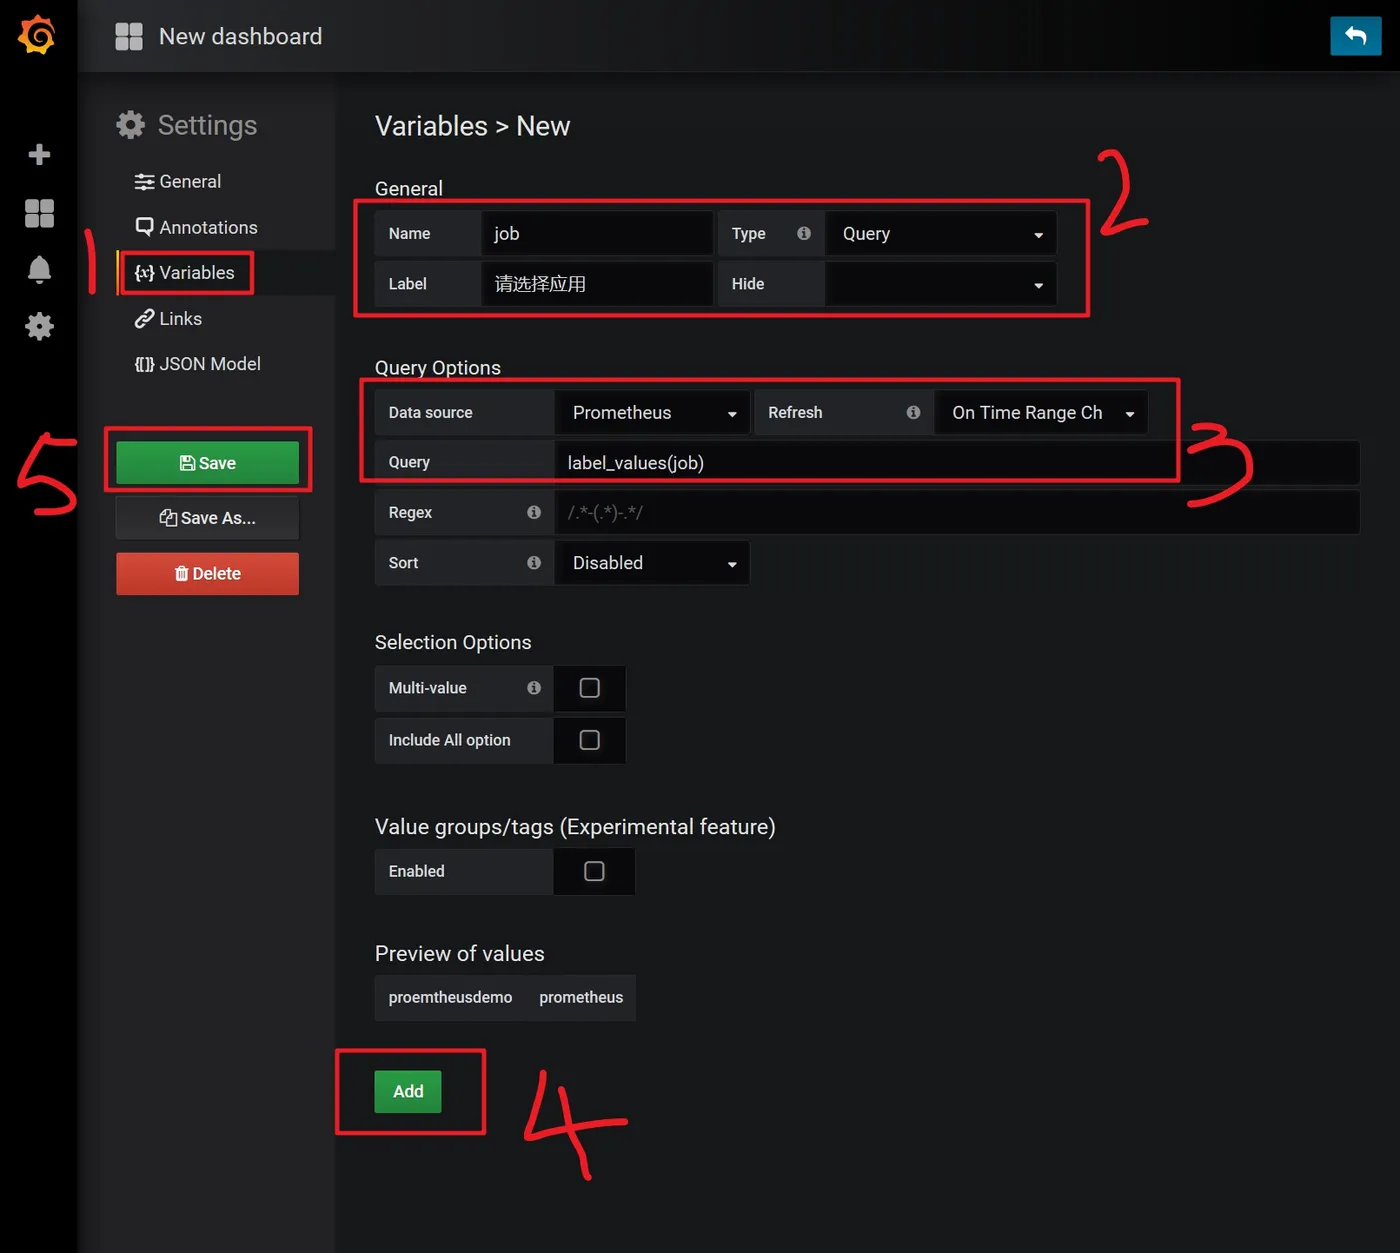Click the Save As... button
Screen dimensions: 1400x1253
click(207, 518)
